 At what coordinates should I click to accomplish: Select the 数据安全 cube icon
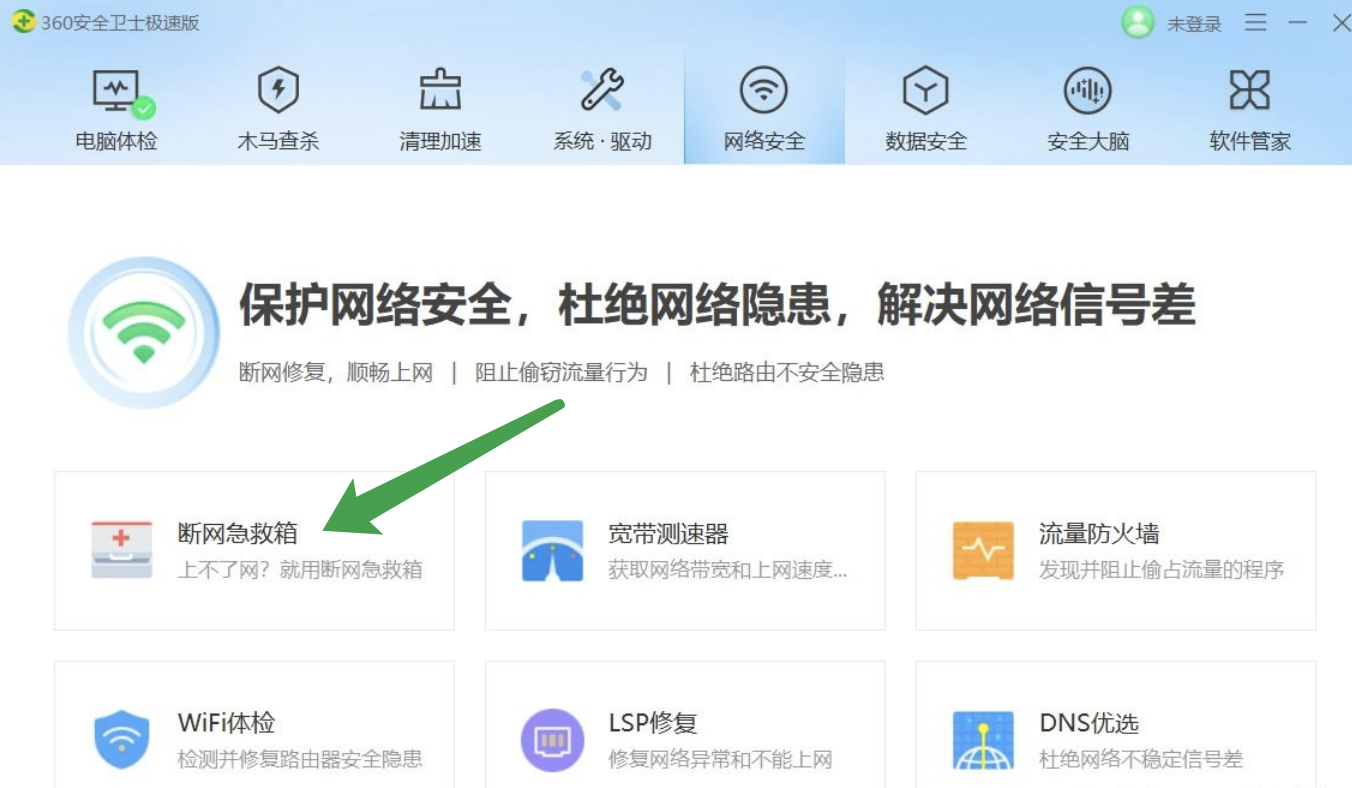(925, 92)
